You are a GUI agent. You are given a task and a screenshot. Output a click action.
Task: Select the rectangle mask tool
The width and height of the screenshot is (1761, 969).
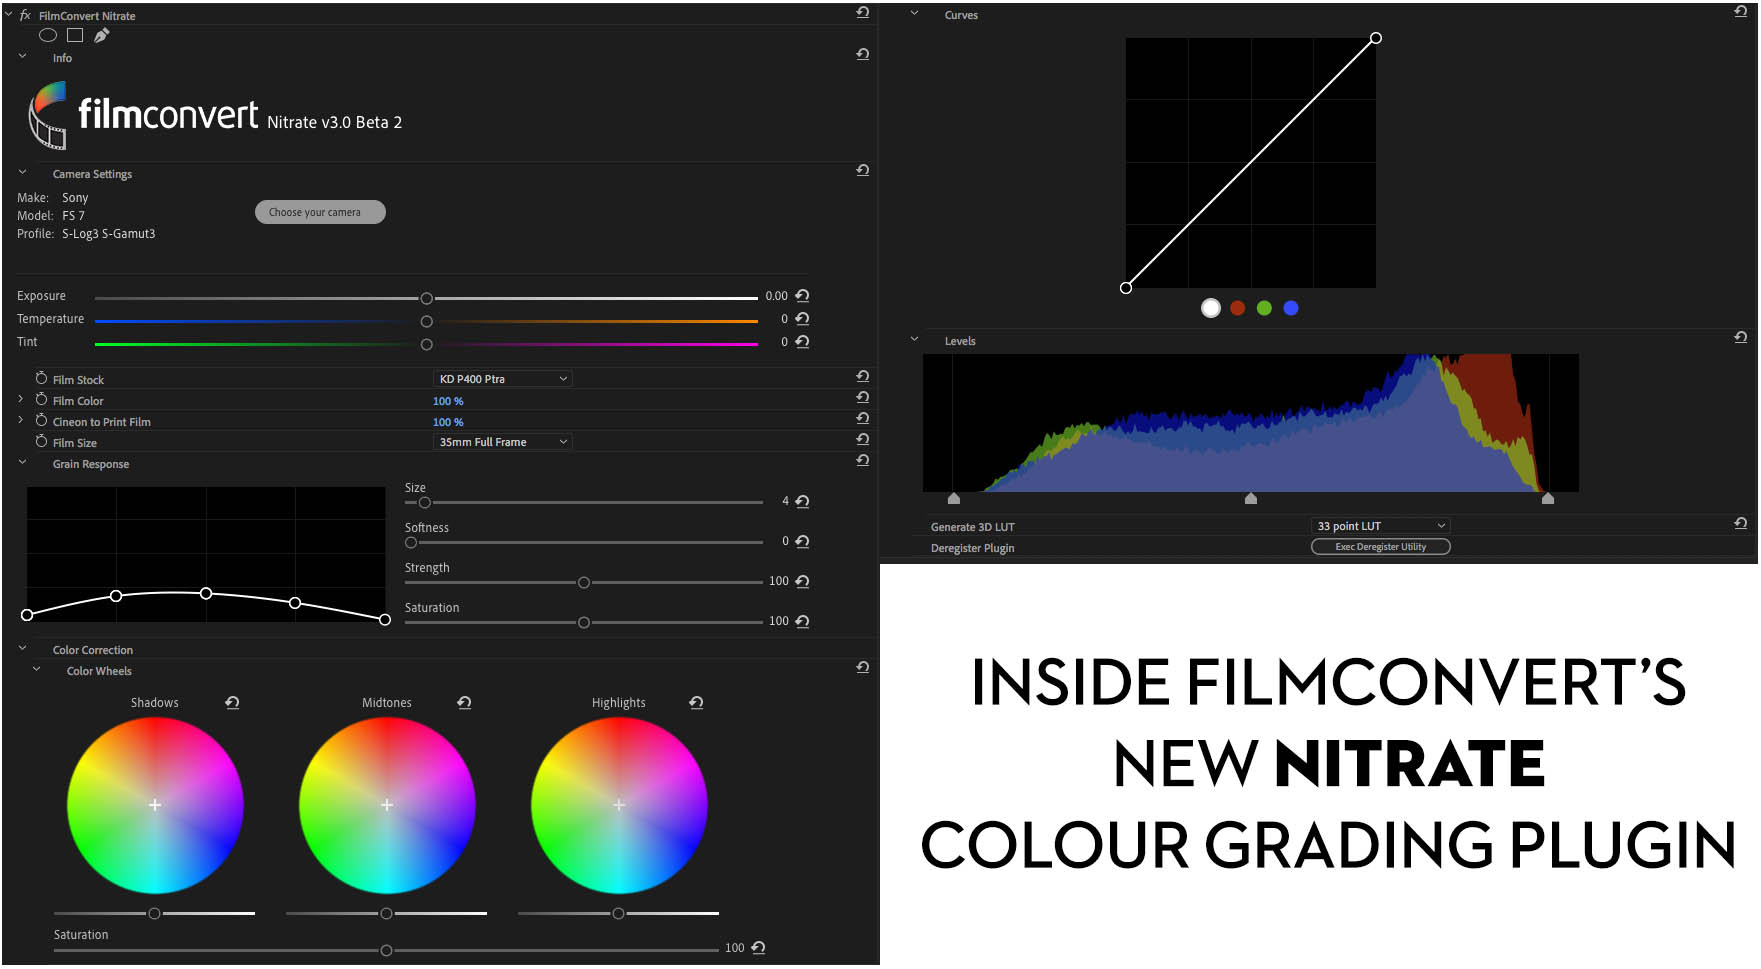(x=75, y=35)
